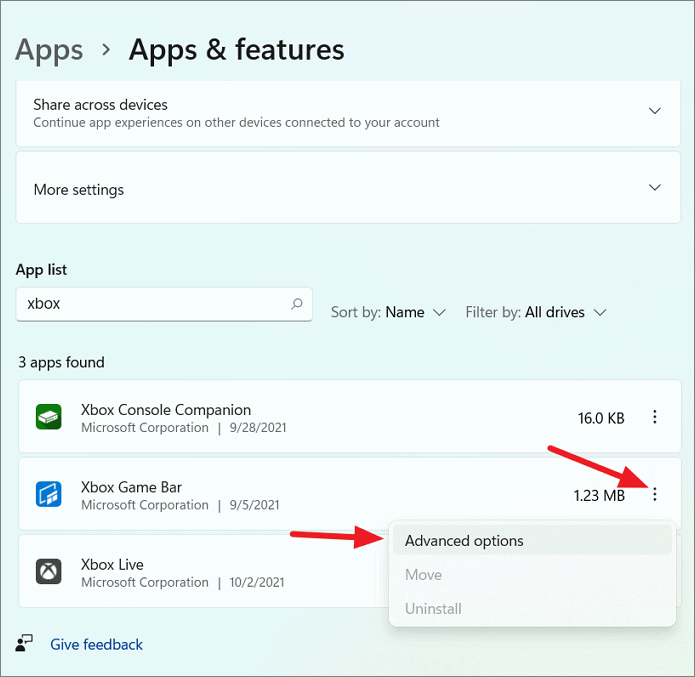
Task: Click the search magnifier icon
Action: [297, 304]
